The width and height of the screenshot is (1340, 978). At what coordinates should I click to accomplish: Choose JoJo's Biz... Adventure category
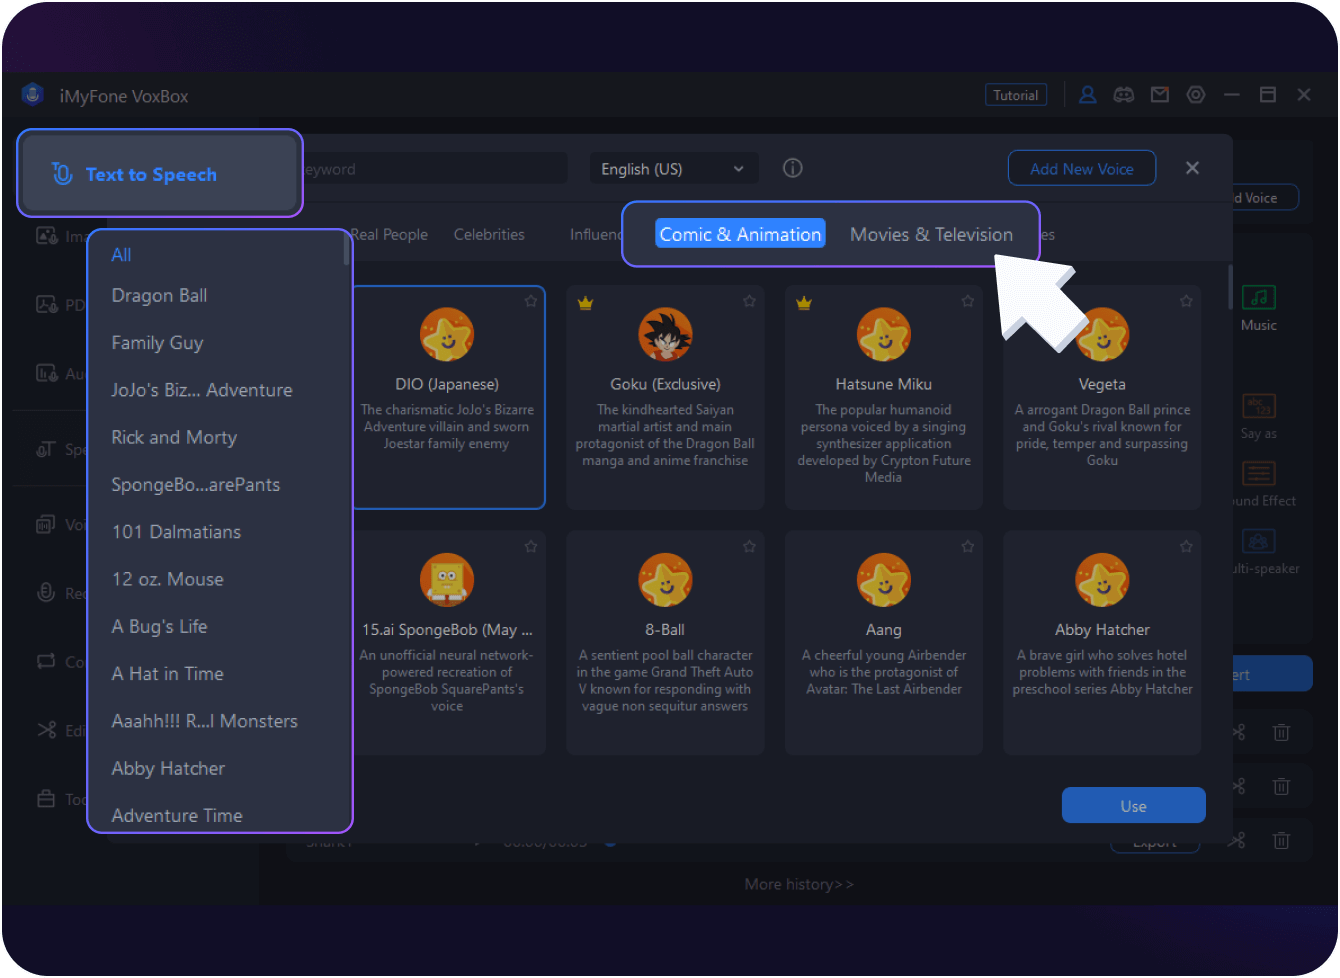(x=202, y=390)
